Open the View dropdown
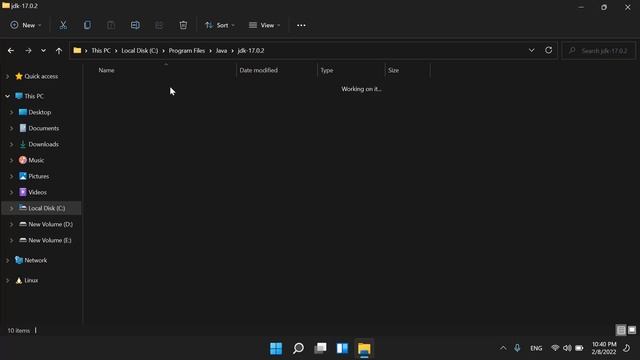 pos(264,25)
